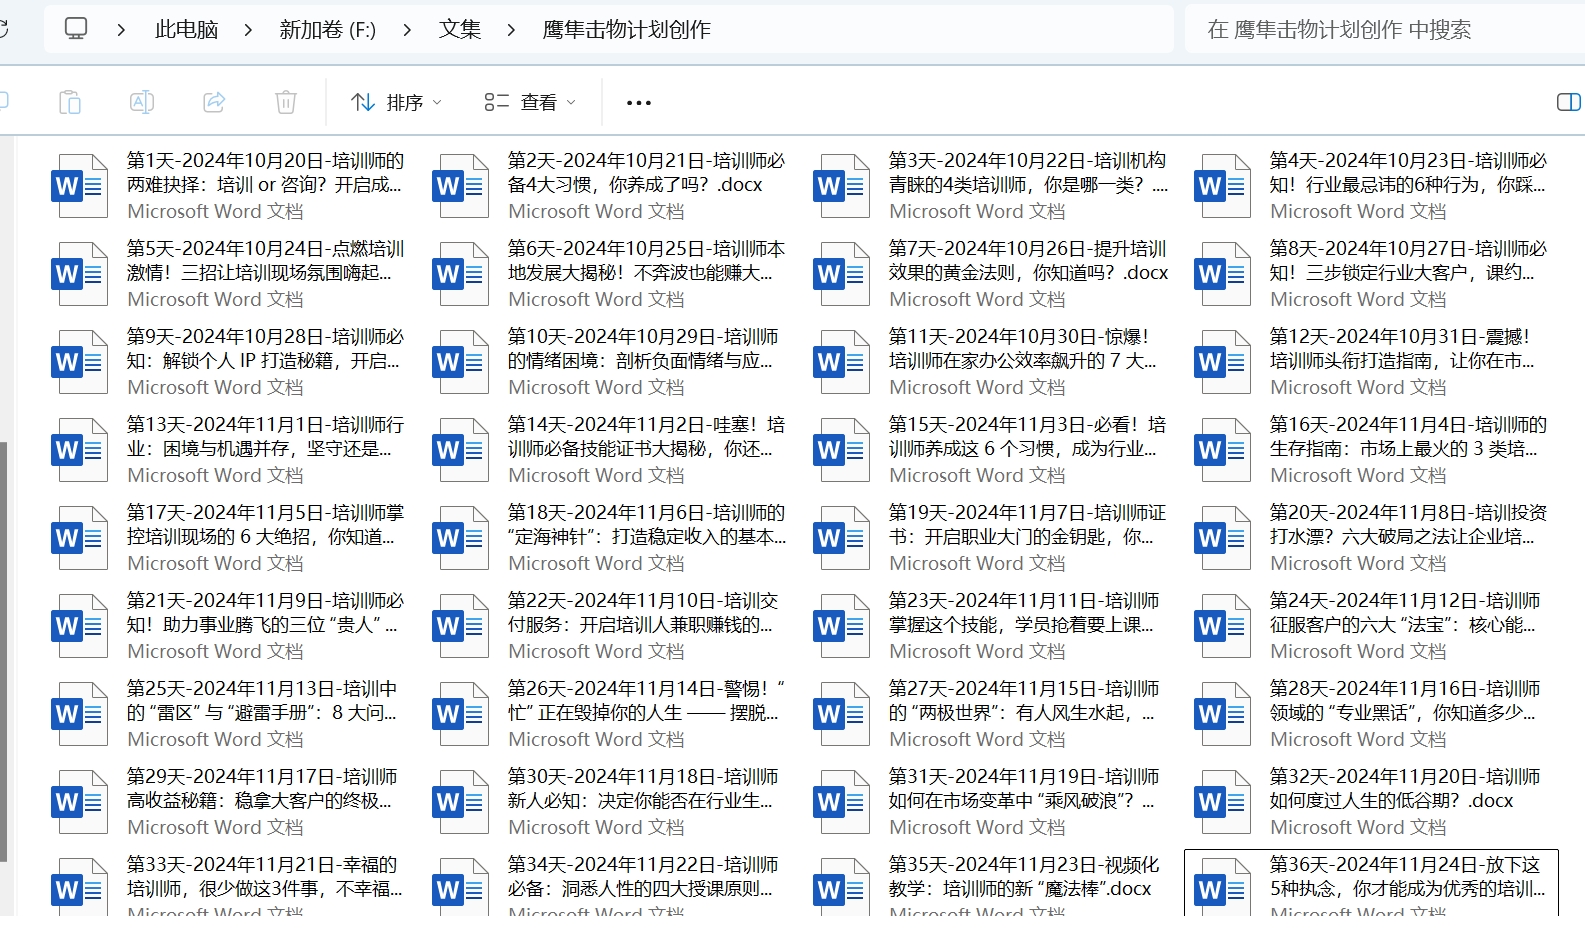Select file name 第28天-2024年11月16日-培训师领域的“专业黑话”

1405,701
